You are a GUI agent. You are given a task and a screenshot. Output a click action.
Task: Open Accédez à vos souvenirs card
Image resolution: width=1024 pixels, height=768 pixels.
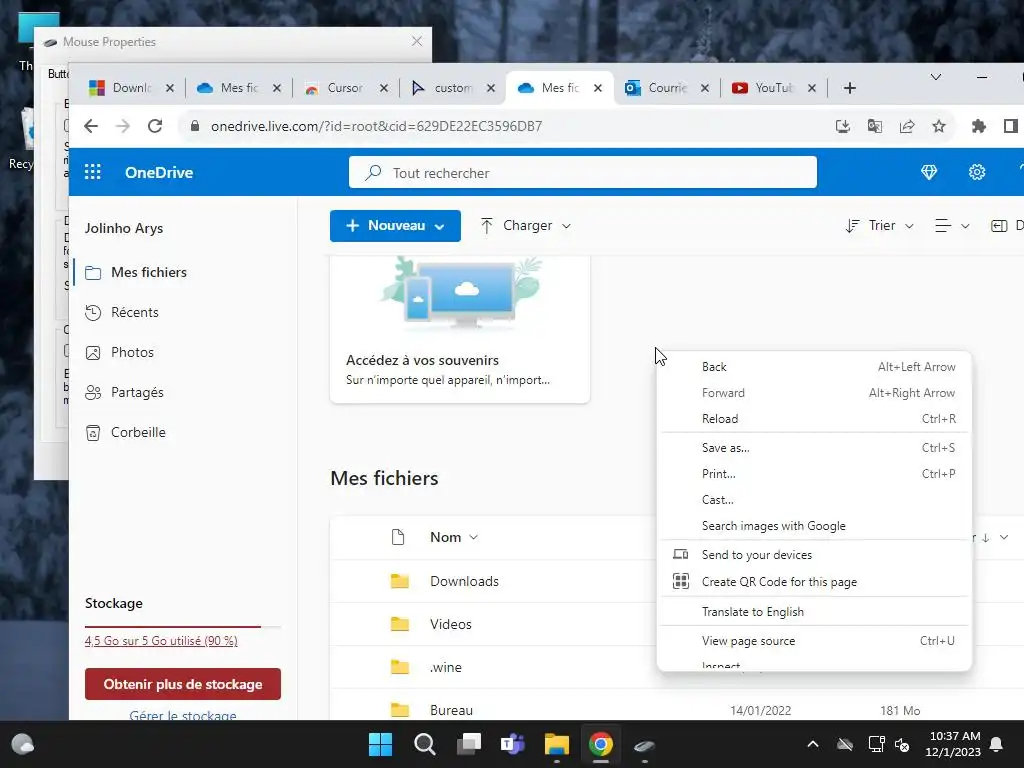click(460, 329)
